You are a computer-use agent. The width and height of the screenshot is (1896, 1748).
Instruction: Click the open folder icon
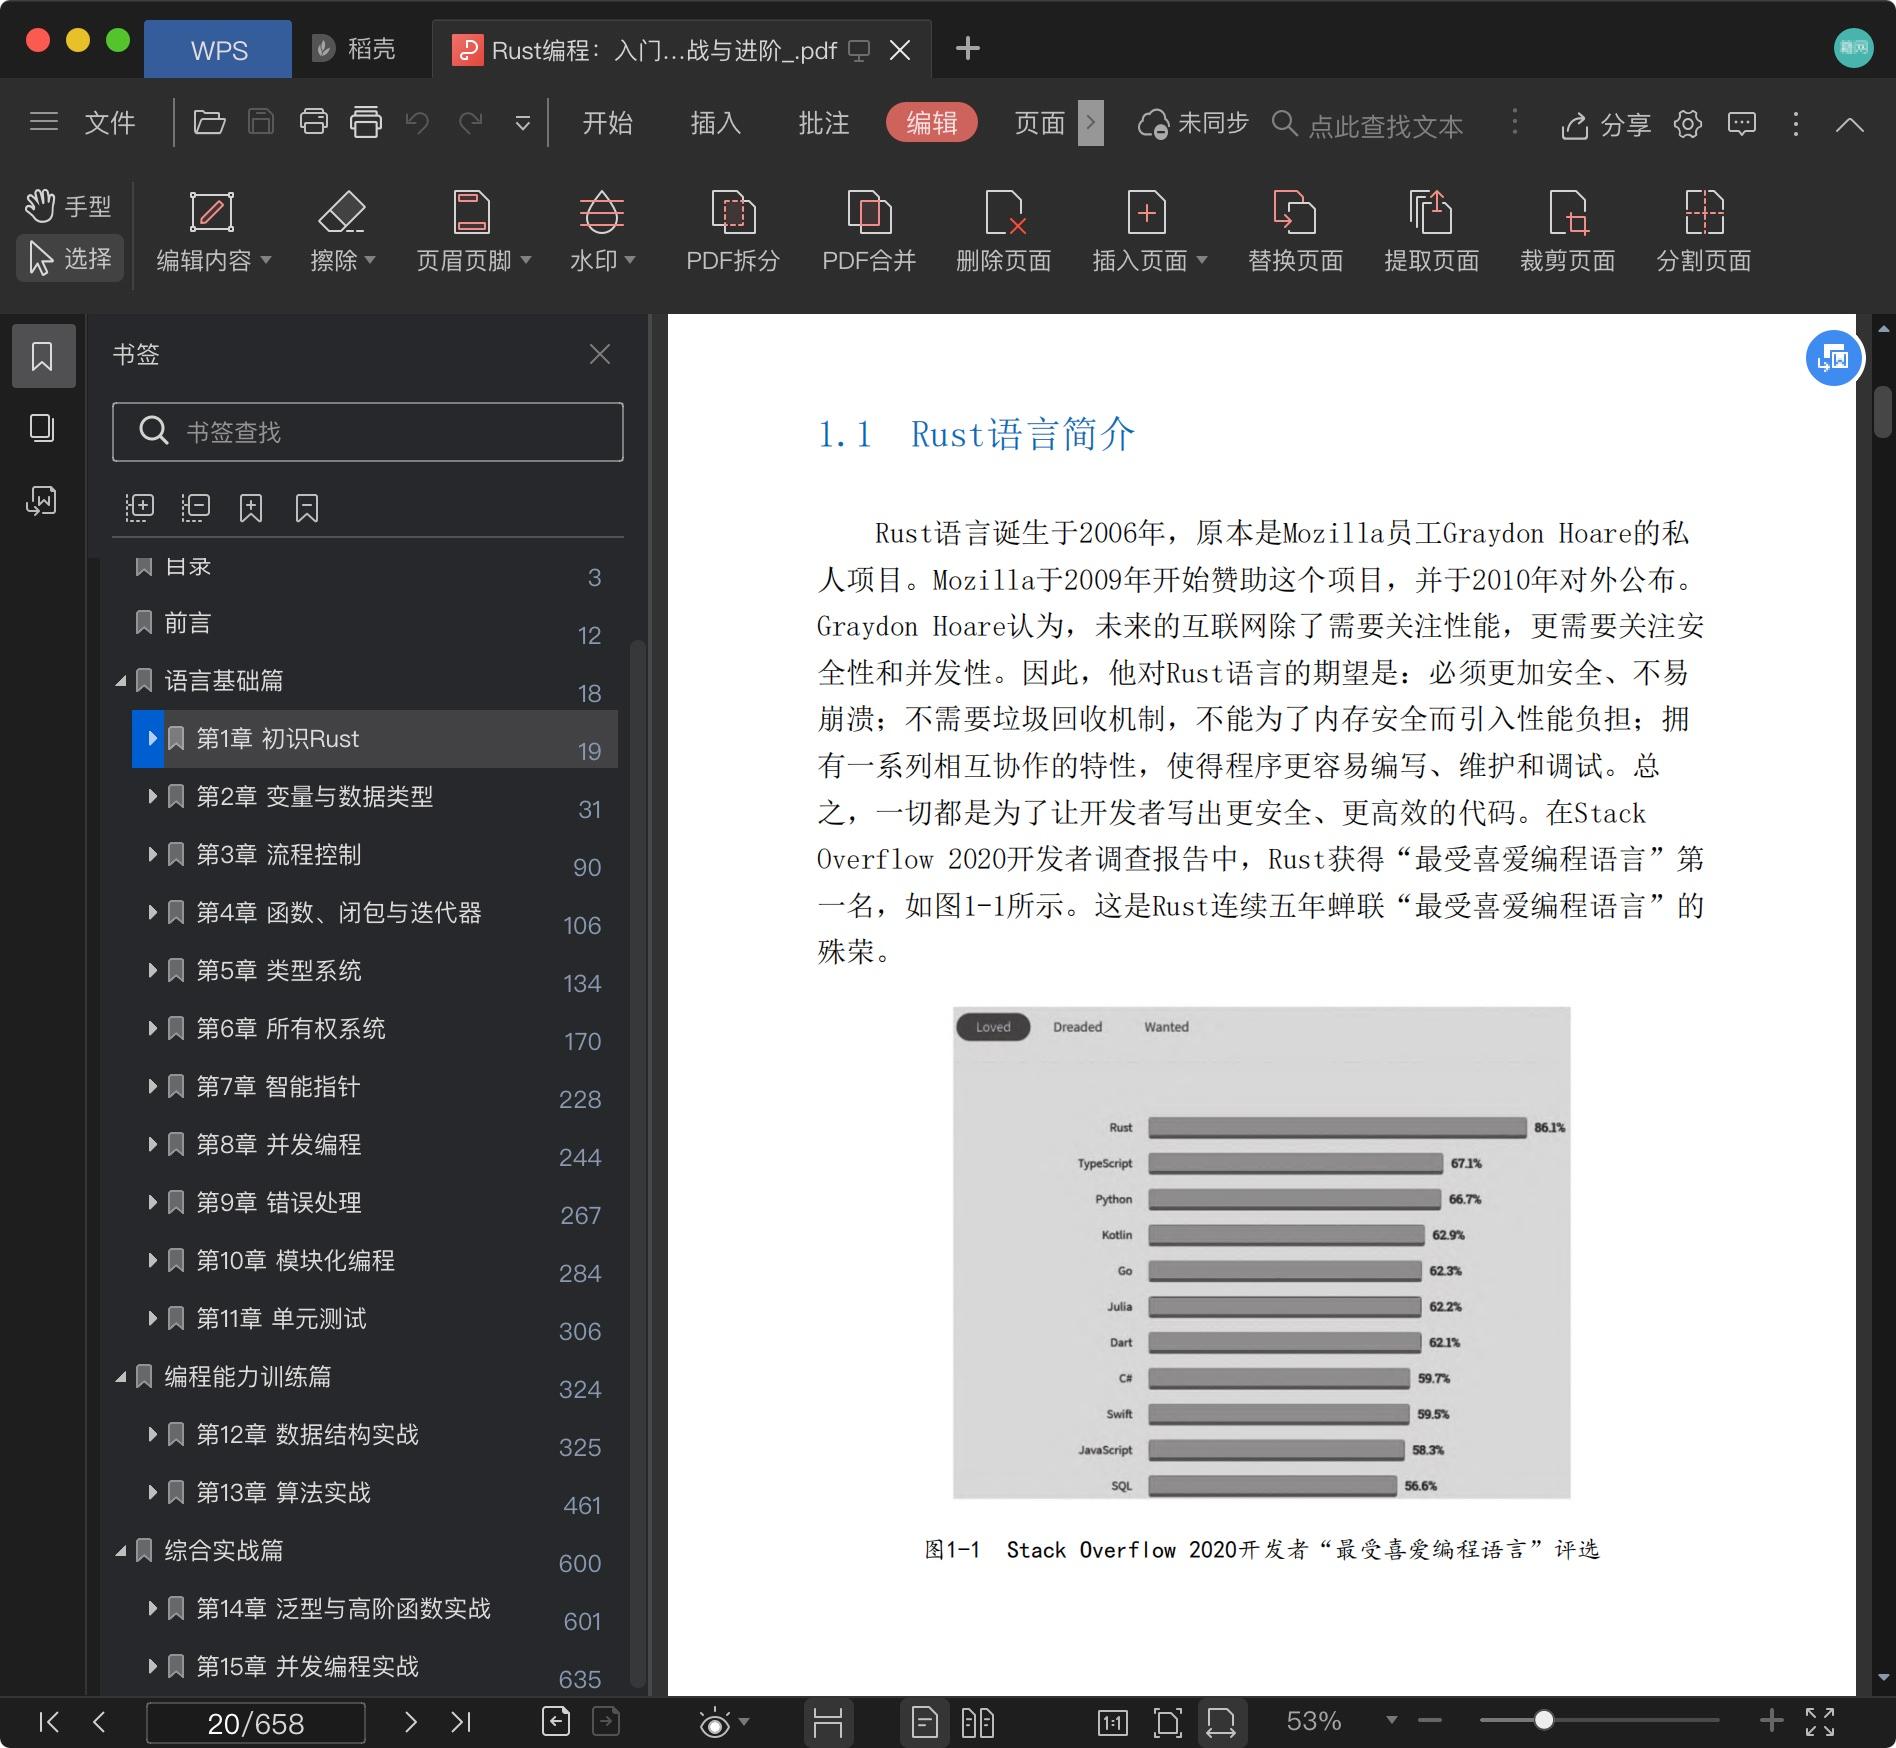click(x=209, y=122)
